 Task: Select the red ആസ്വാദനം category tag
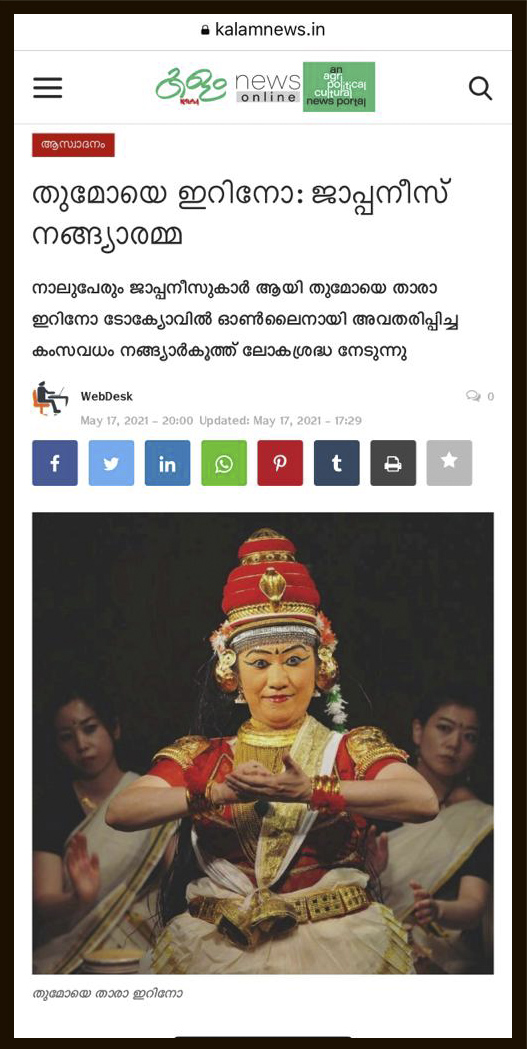(x=74, y=145)
